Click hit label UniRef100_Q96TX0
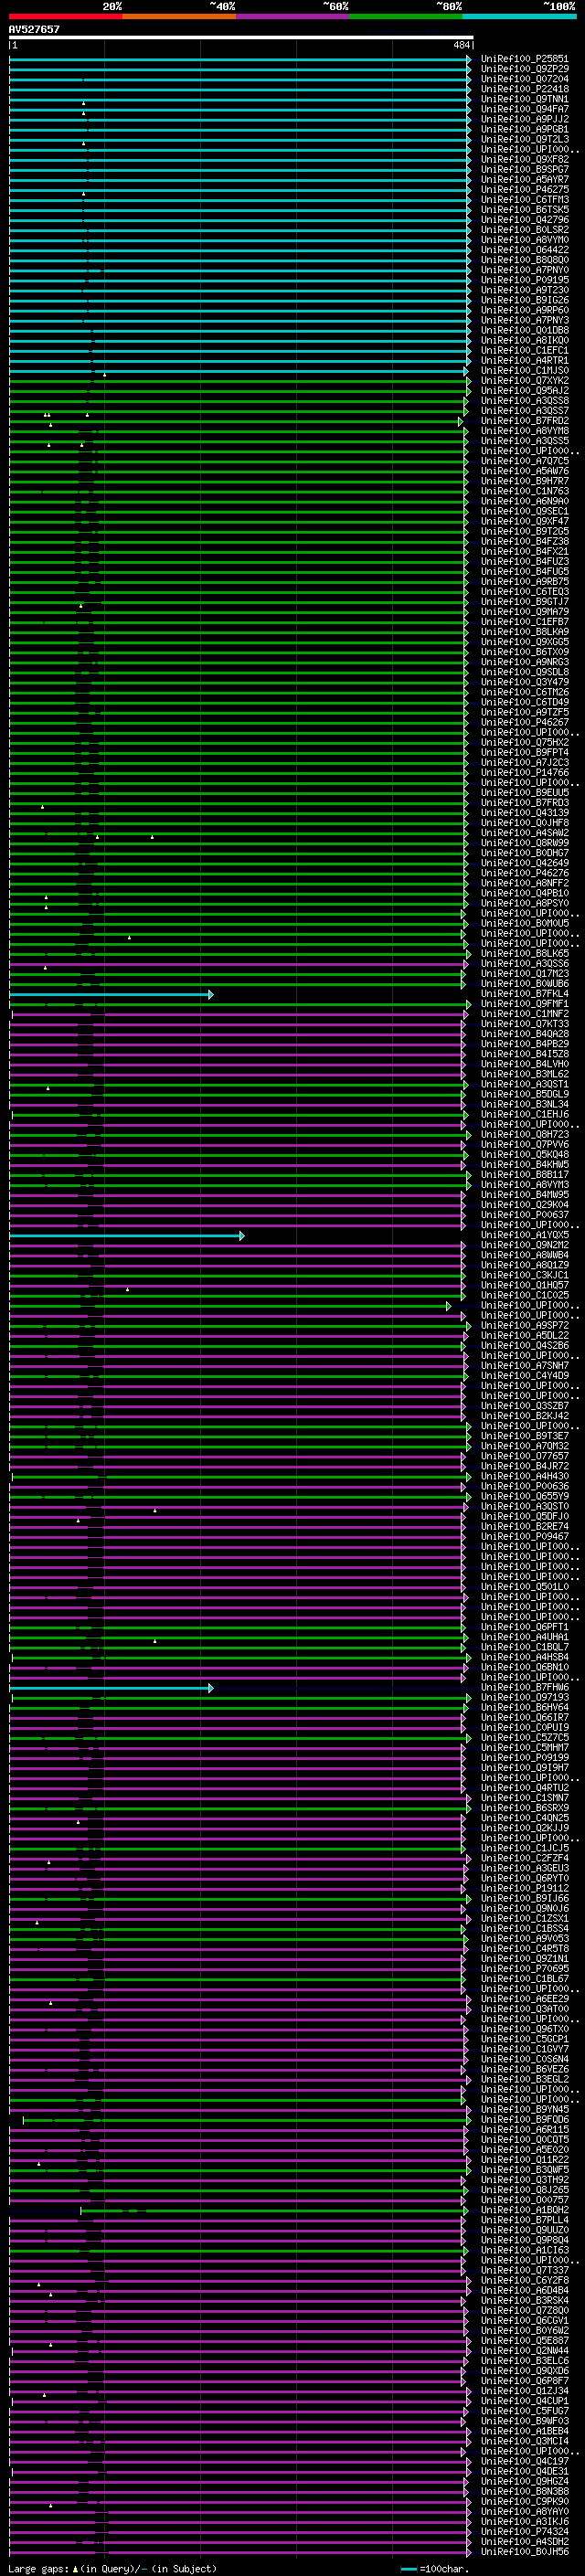The image size is (585, 2576). point(525,2029)
